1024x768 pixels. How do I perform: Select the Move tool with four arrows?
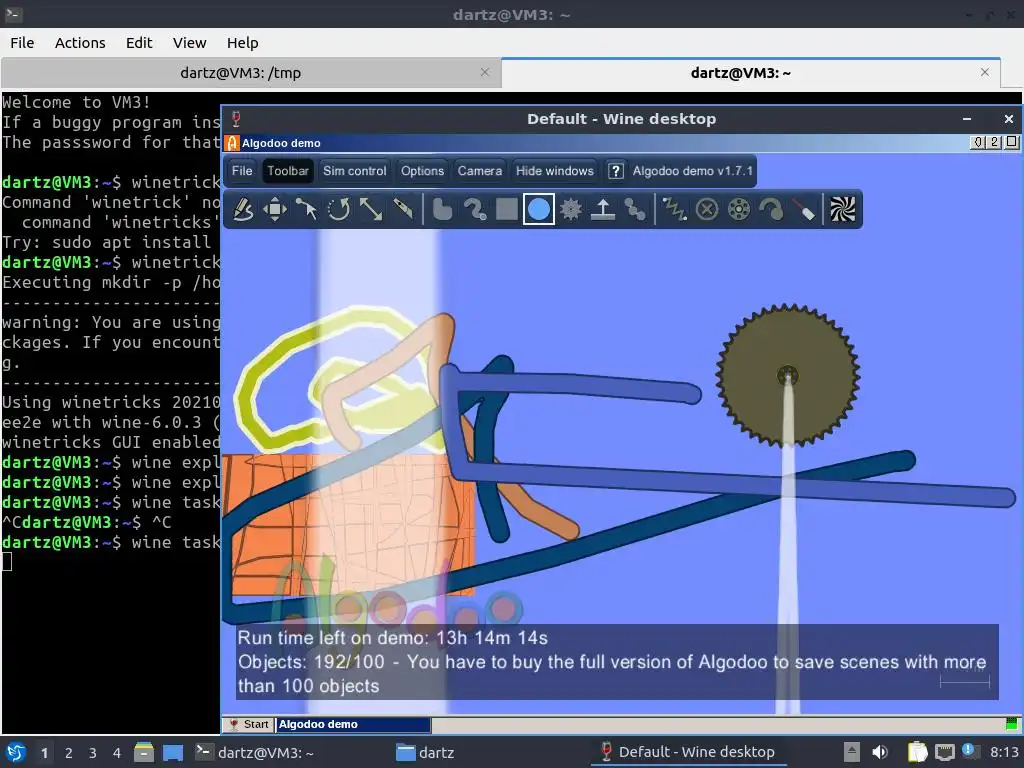[x=275, y=210]
